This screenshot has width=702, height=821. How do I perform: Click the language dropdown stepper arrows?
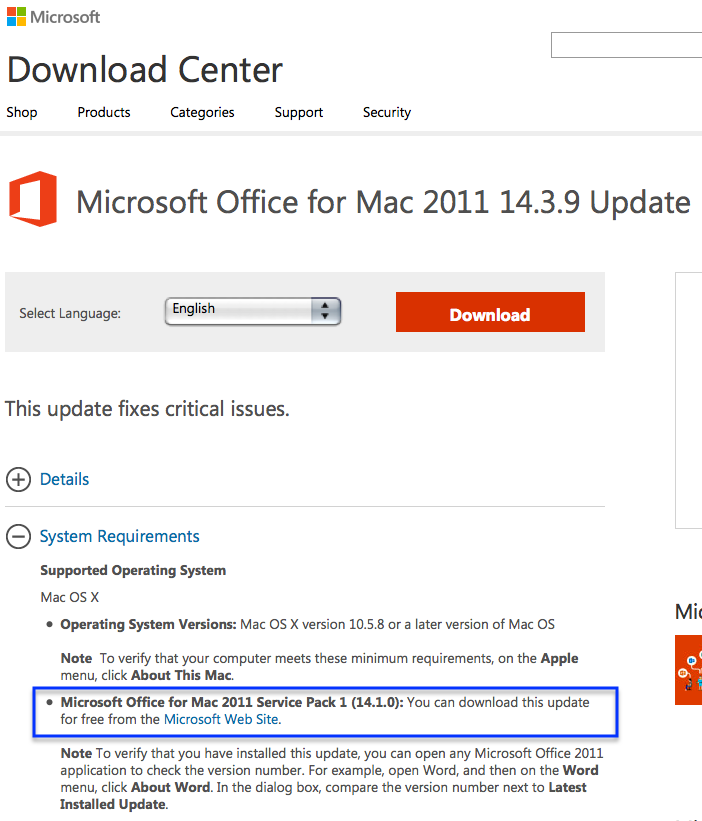(x=325, y=311)
